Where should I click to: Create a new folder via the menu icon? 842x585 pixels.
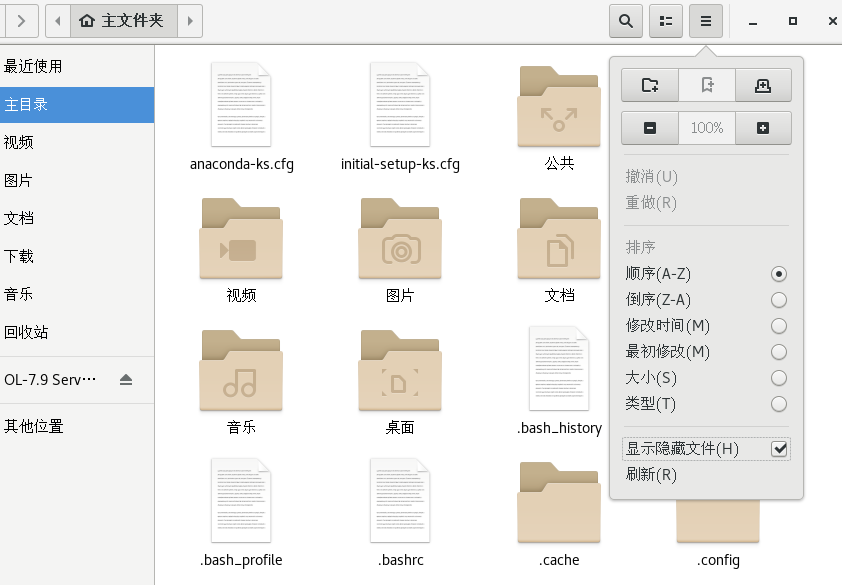[x=649, y=85]
